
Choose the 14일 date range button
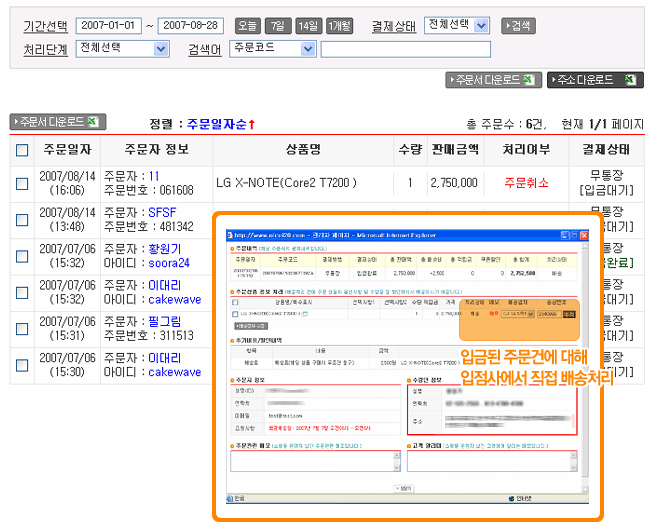tap(308, 25)
